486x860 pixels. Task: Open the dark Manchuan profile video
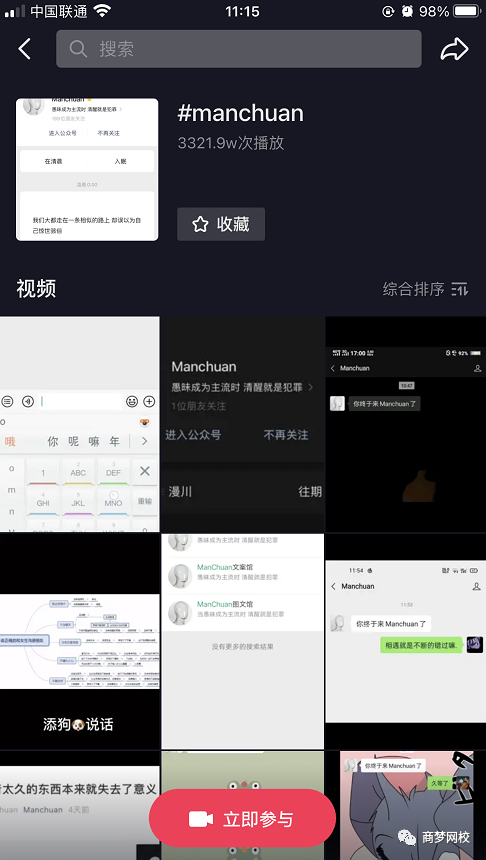coord(242,424)
